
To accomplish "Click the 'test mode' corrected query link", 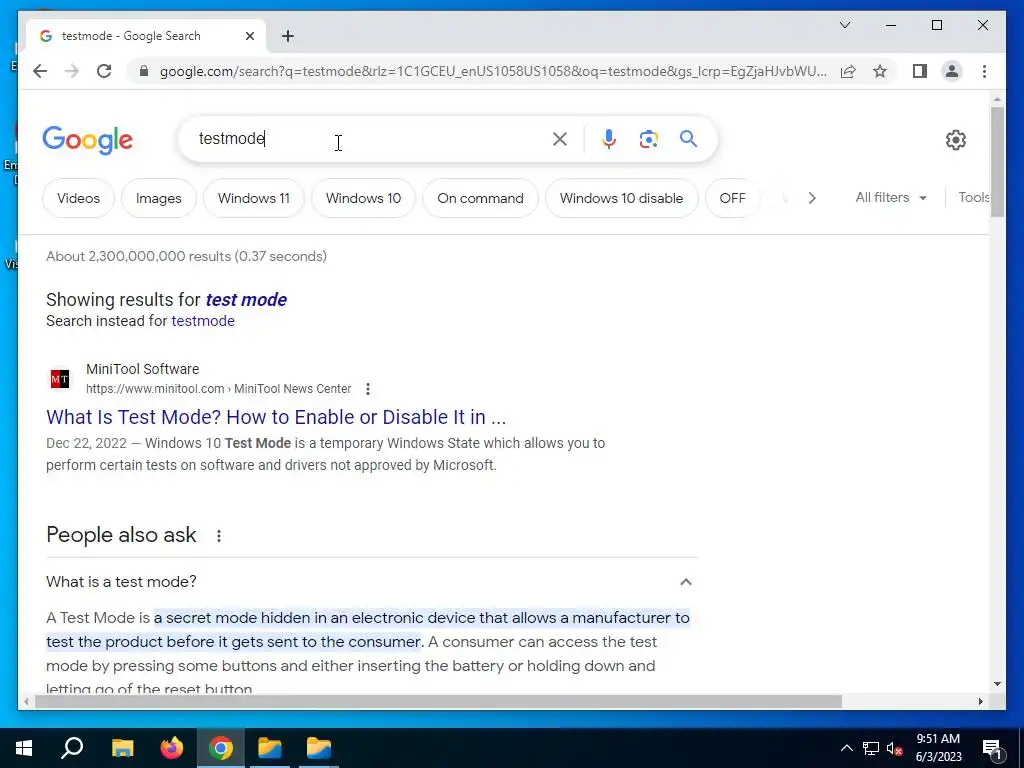I will pyautogui.click(x=246, y=300).
